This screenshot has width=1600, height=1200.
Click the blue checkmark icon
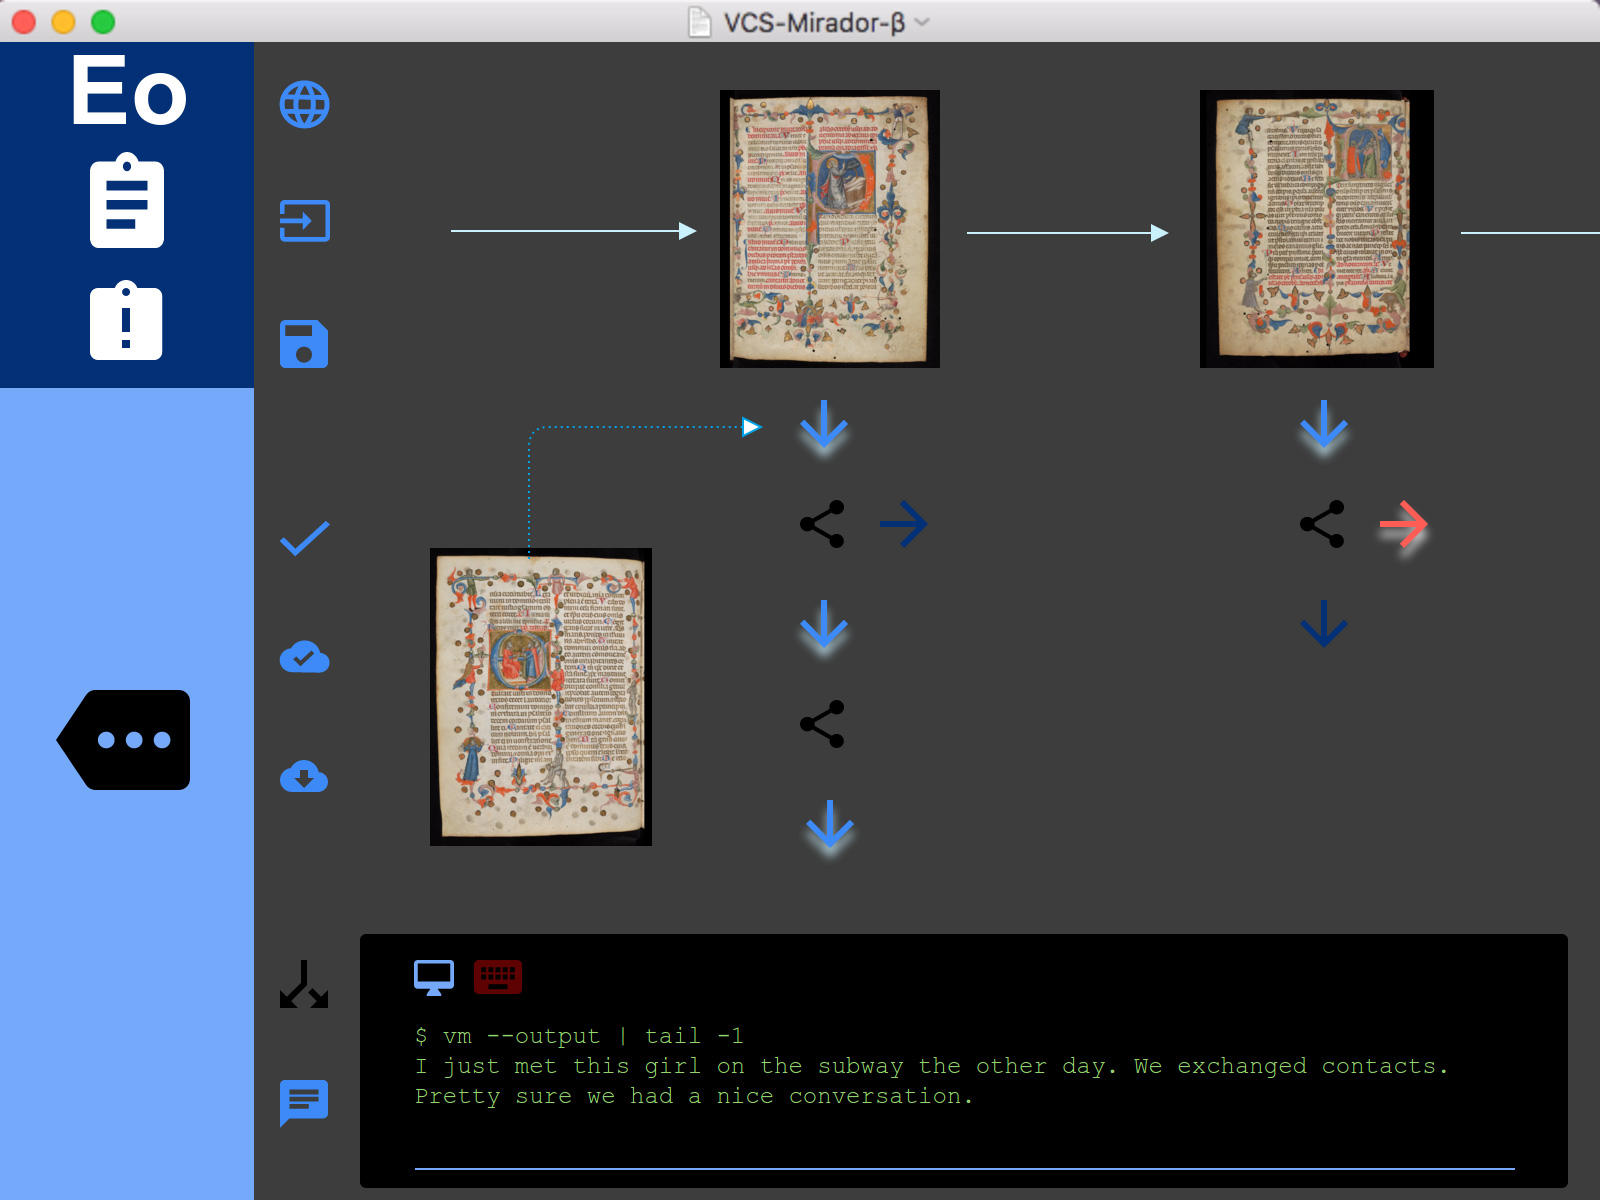point(304,538)
